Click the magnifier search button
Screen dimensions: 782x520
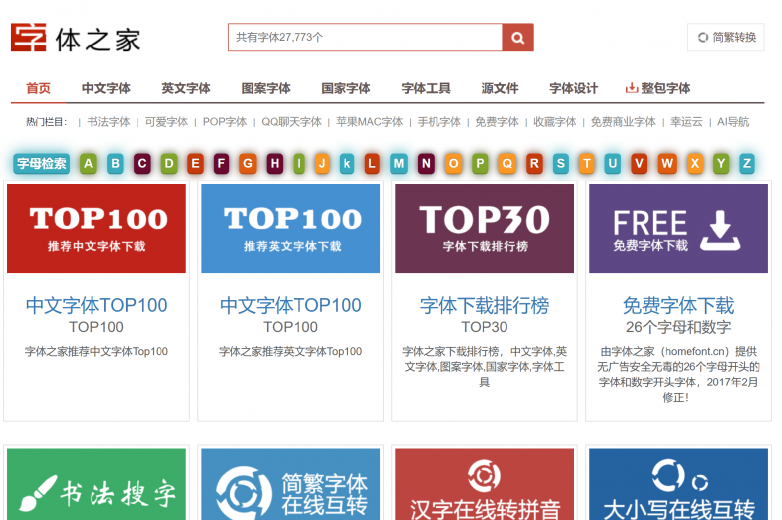click(x=517, y=38)
